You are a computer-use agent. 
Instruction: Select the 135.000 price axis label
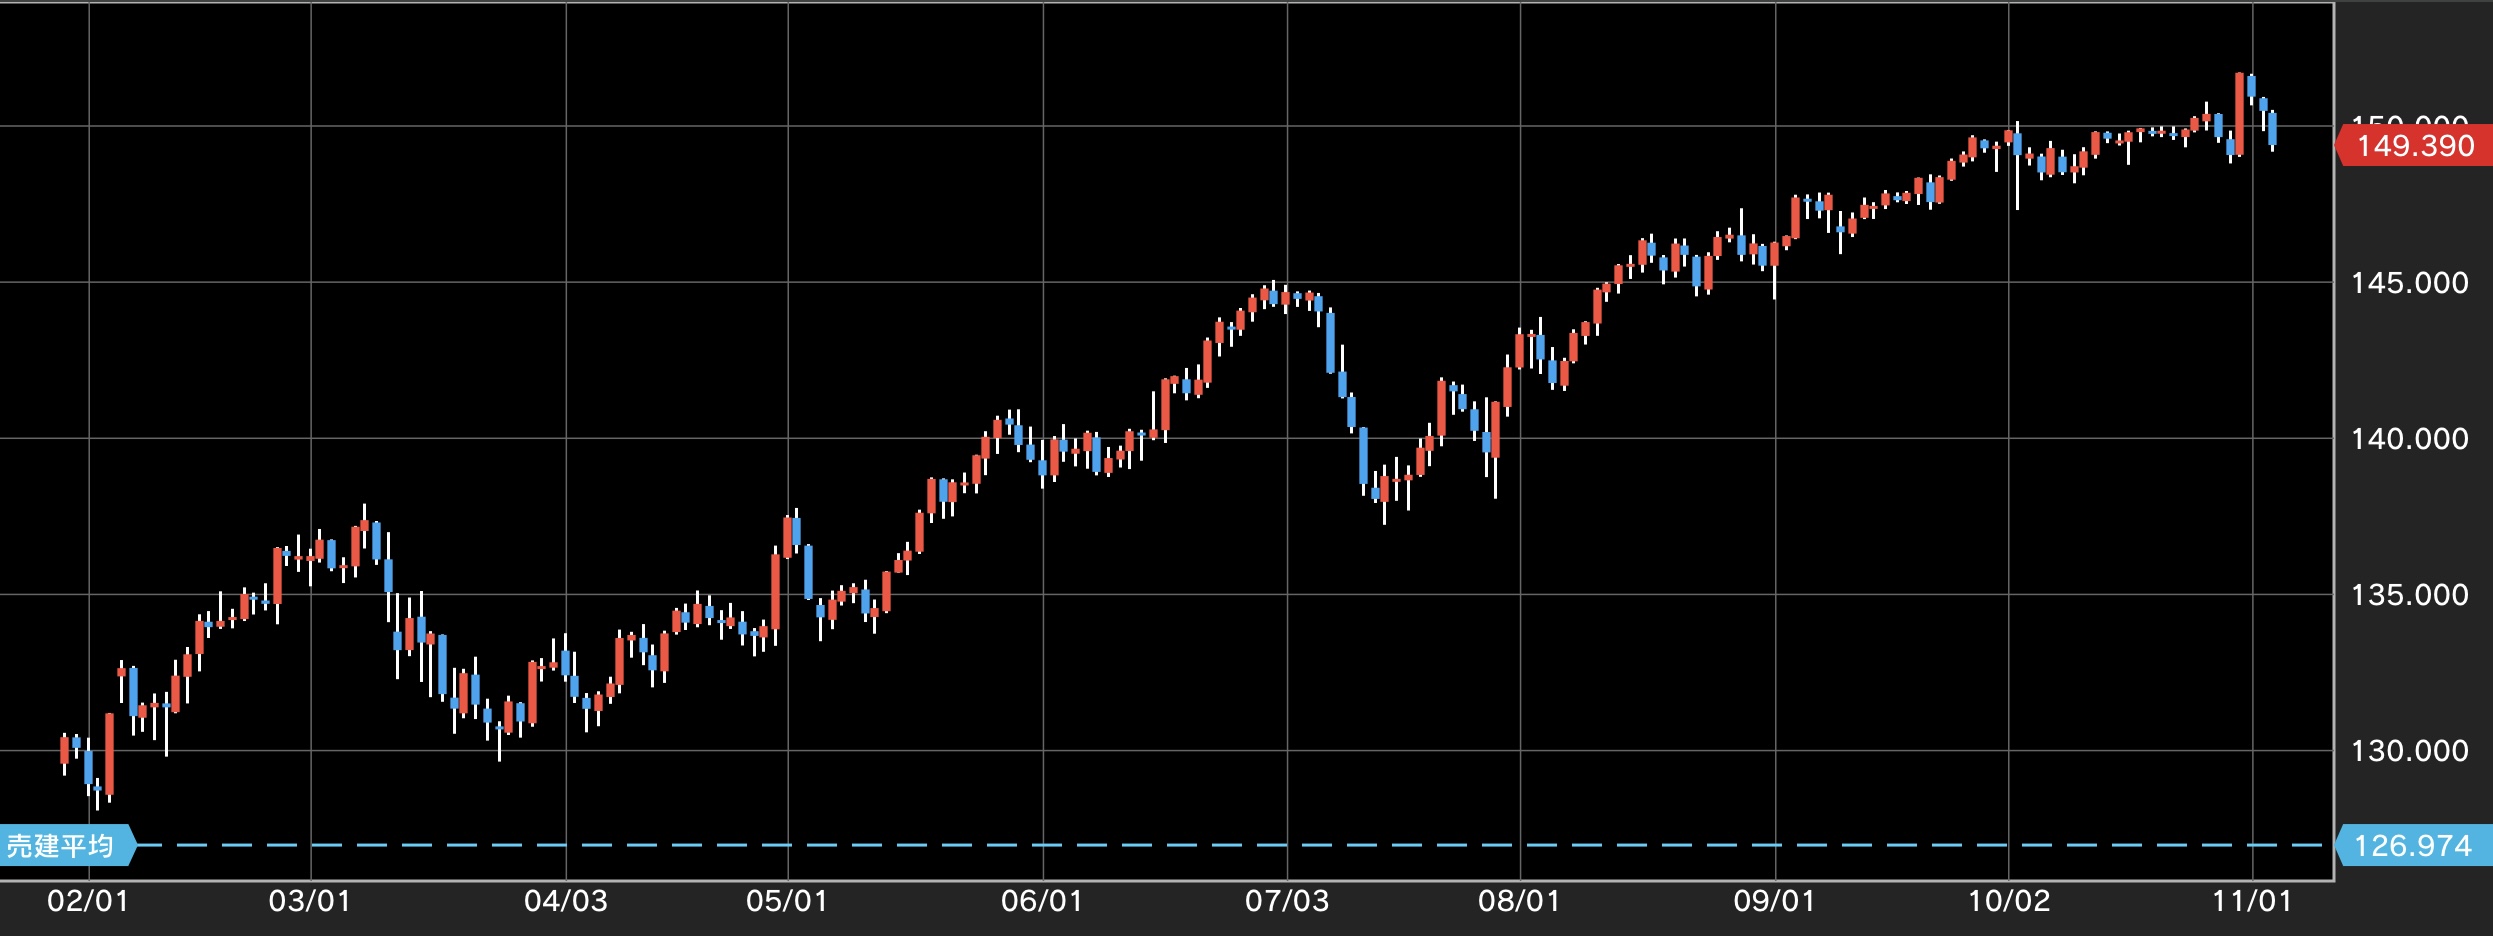[x=2409, y=595]
